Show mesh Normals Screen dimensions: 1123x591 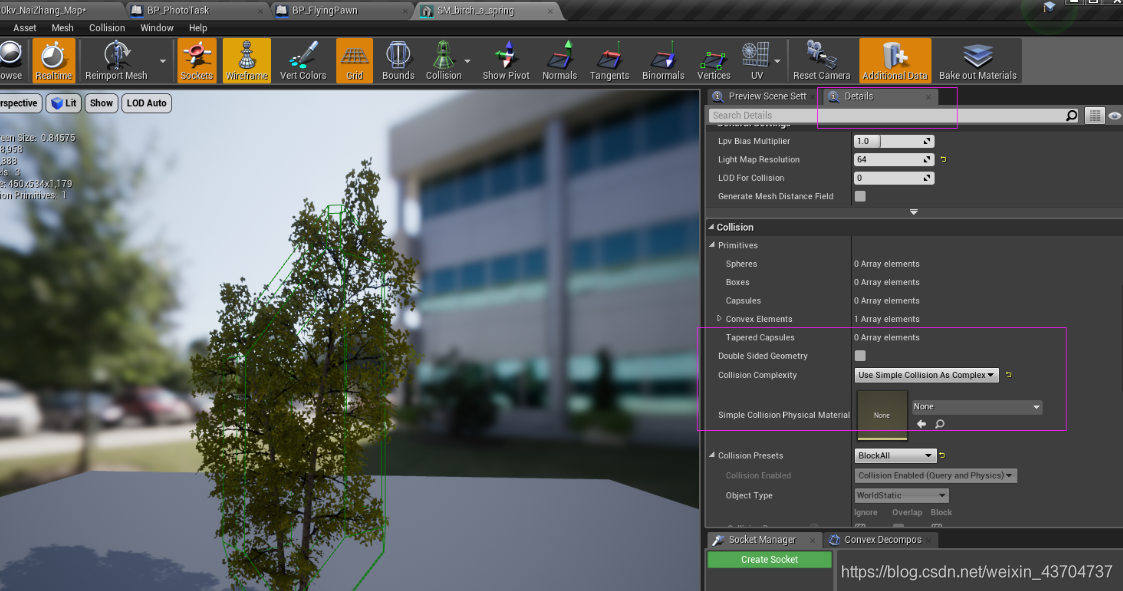pyautogui.click(x=559, y=61)
